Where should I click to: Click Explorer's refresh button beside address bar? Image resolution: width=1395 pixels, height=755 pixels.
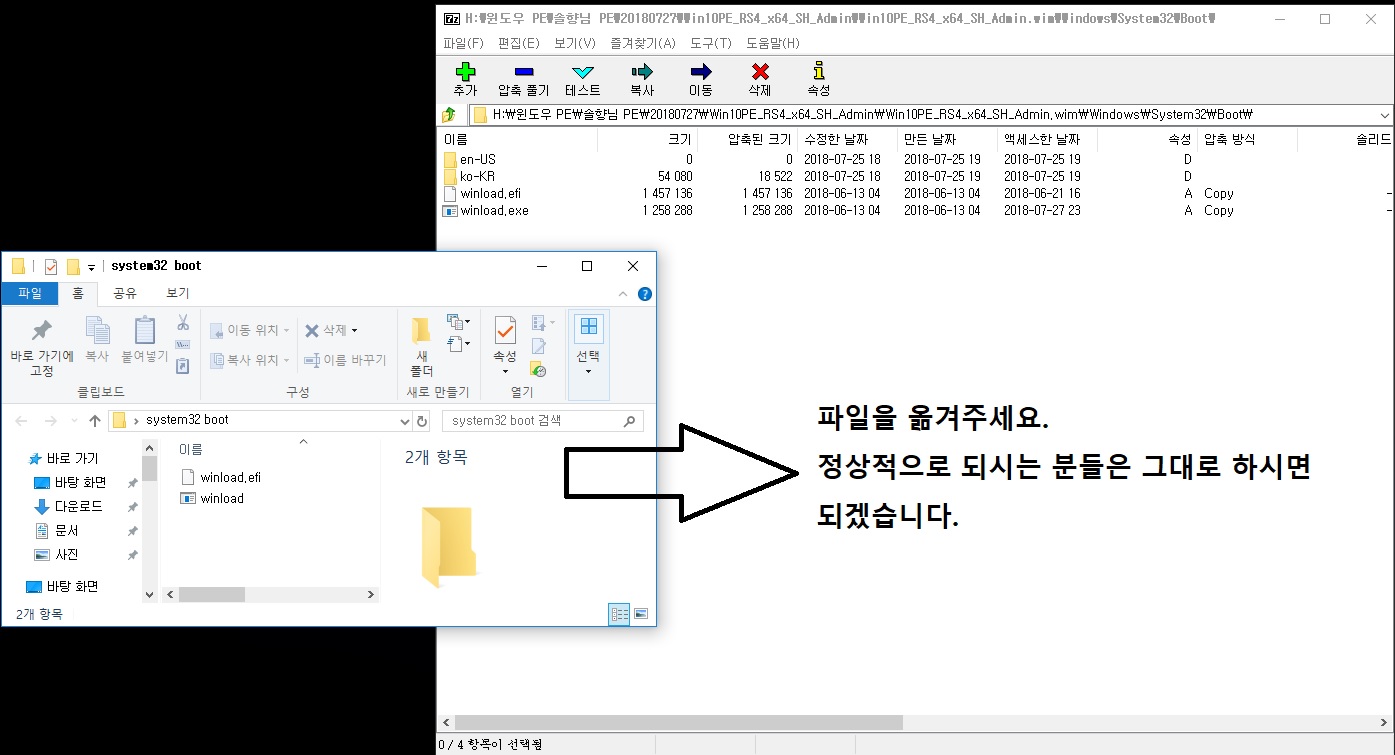(422, 421)
